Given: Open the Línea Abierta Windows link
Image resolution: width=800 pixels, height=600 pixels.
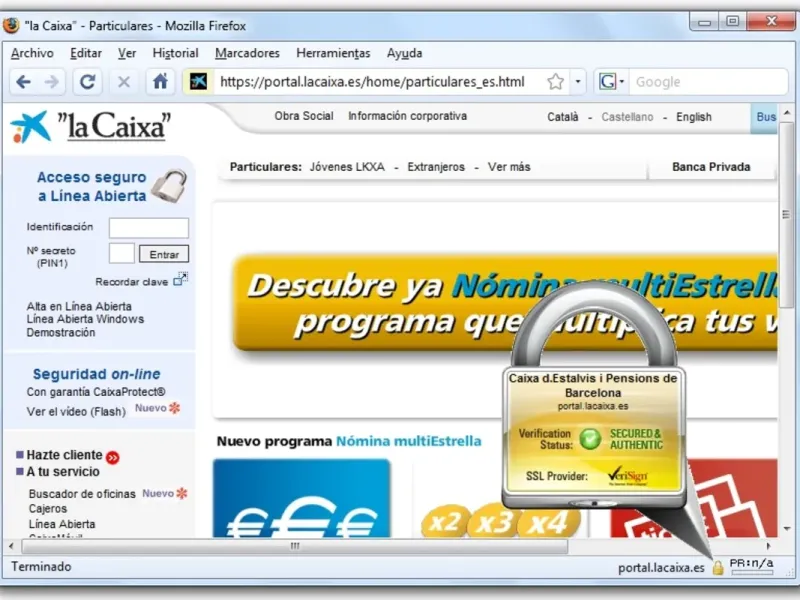Looking at the screenshot, I should [85, 319].
